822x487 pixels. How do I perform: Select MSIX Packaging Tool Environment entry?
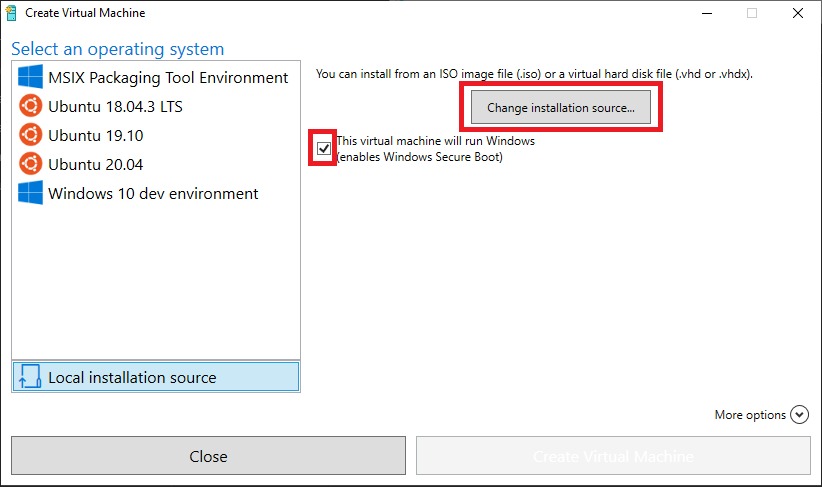point(168,78)
